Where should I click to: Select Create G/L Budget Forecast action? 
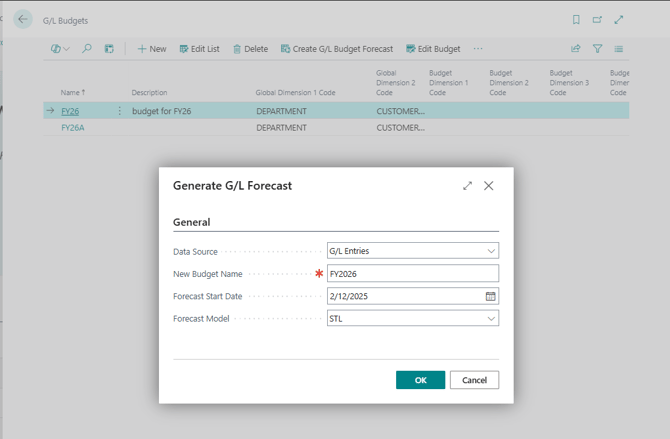click(337, 49)
